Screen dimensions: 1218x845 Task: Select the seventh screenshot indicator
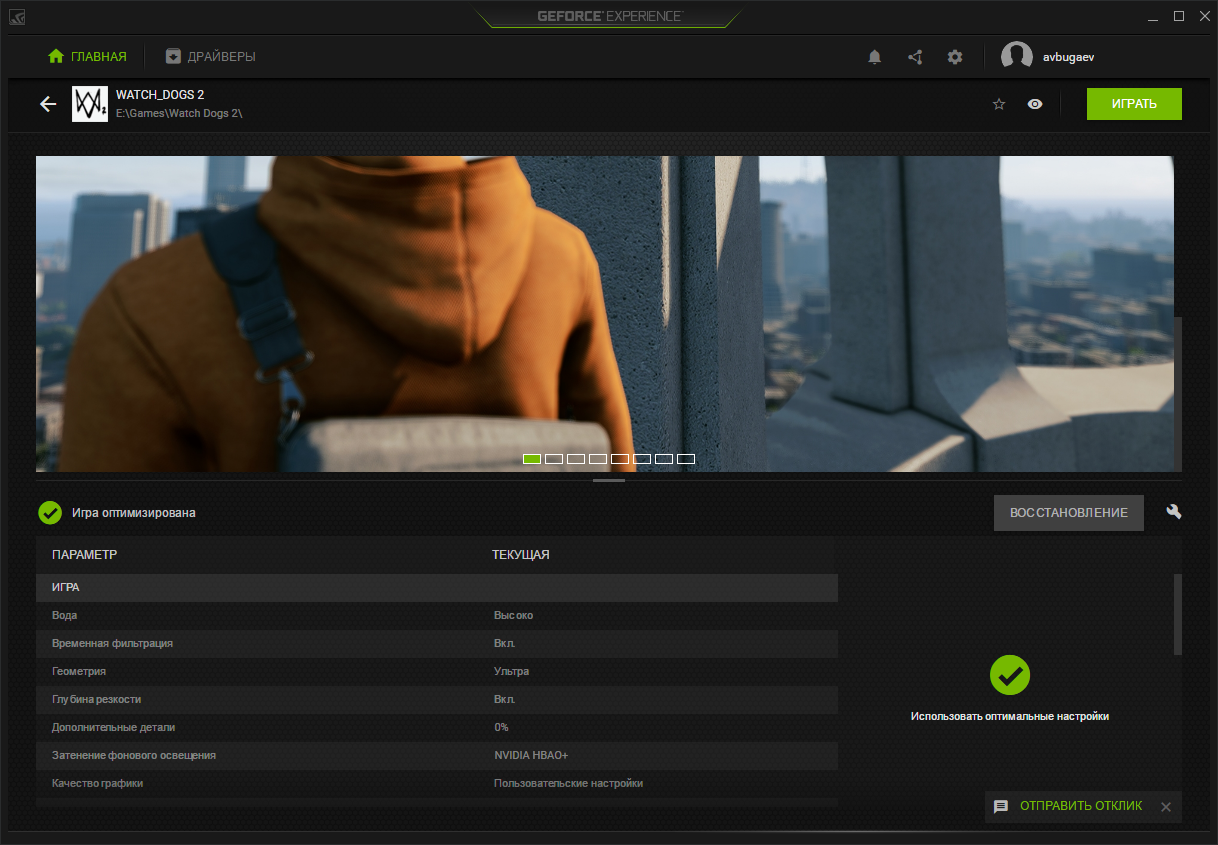pos(664,459)
